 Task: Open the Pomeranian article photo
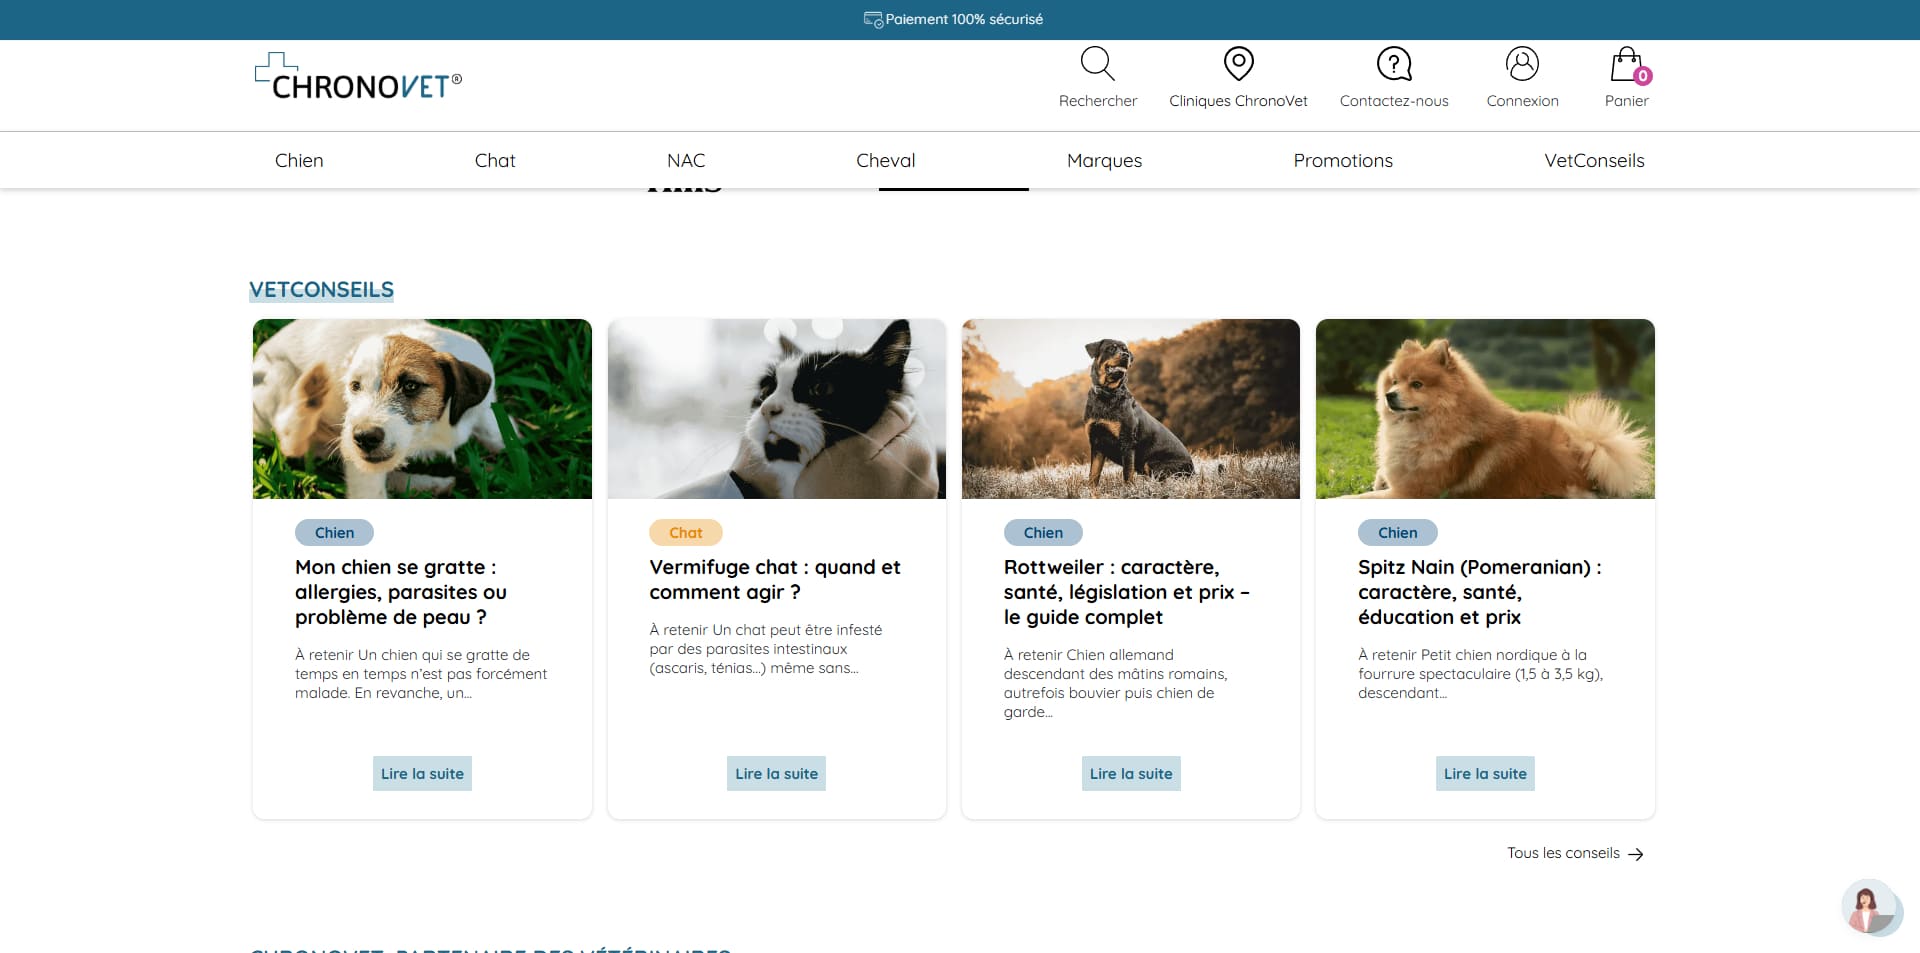[x=1485, y=409]
